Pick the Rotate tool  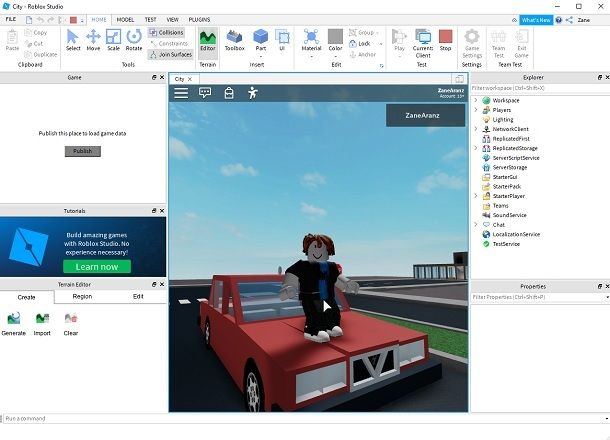pos(134,40)
